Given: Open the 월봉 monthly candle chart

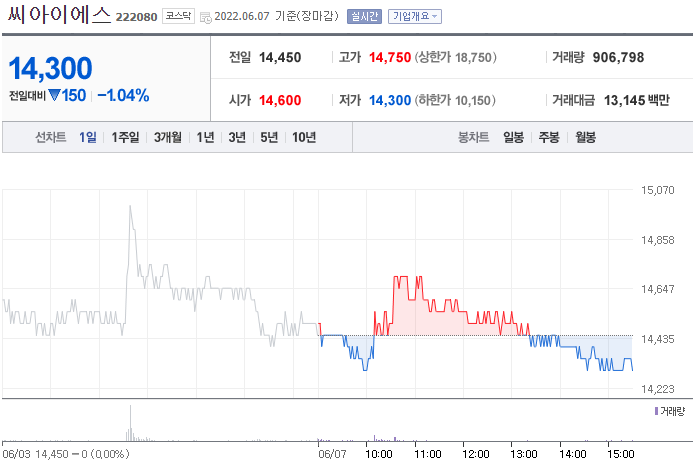Looking at the screenshot, I should 585,137.
